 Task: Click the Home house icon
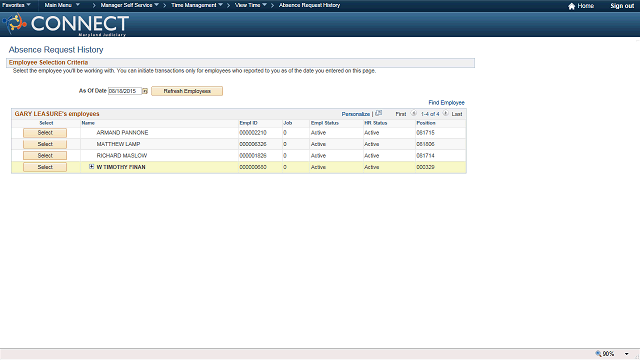click(x=571, y=6)
